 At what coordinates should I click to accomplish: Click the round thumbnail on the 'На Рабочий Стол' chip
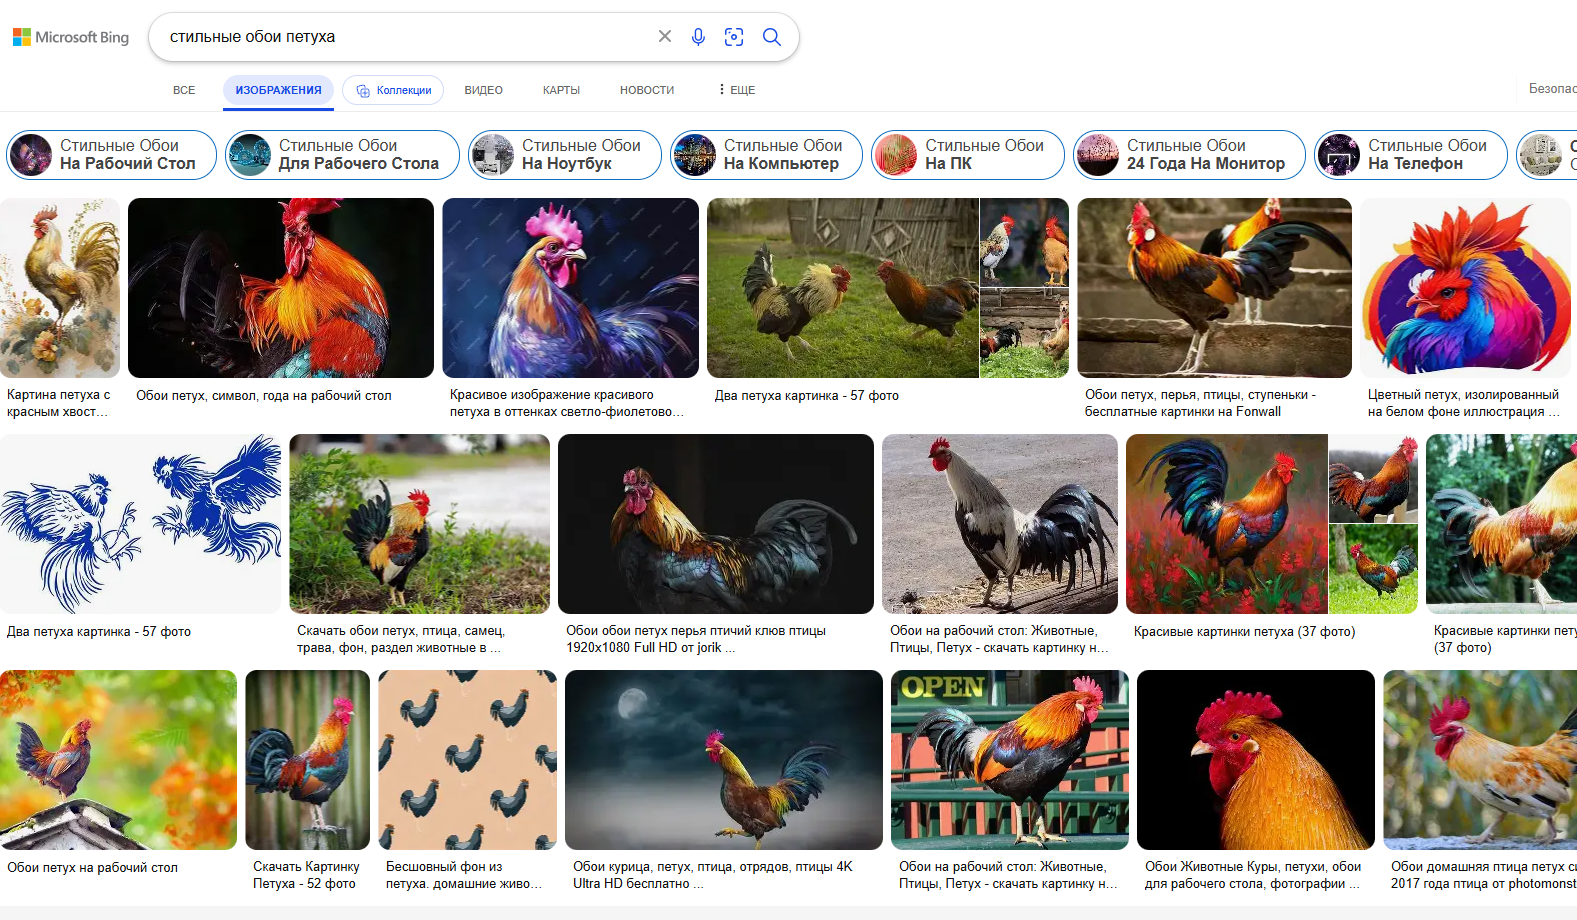pos(31,155)
